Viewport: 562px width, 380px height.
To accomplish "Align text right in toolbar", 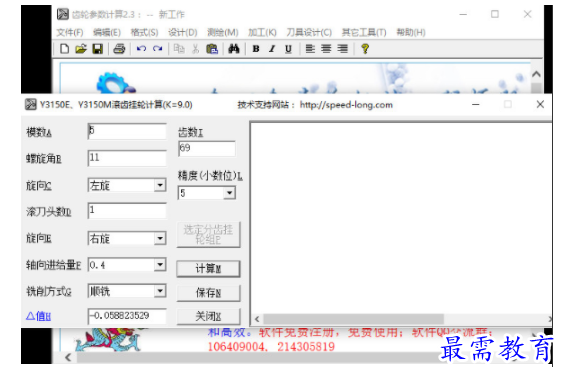I will point(343,48).
